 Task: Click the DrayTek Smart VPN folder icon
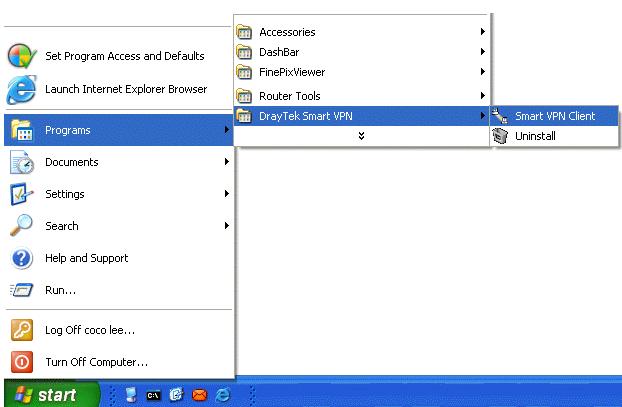pyautogui.click(x=243, y=116)
